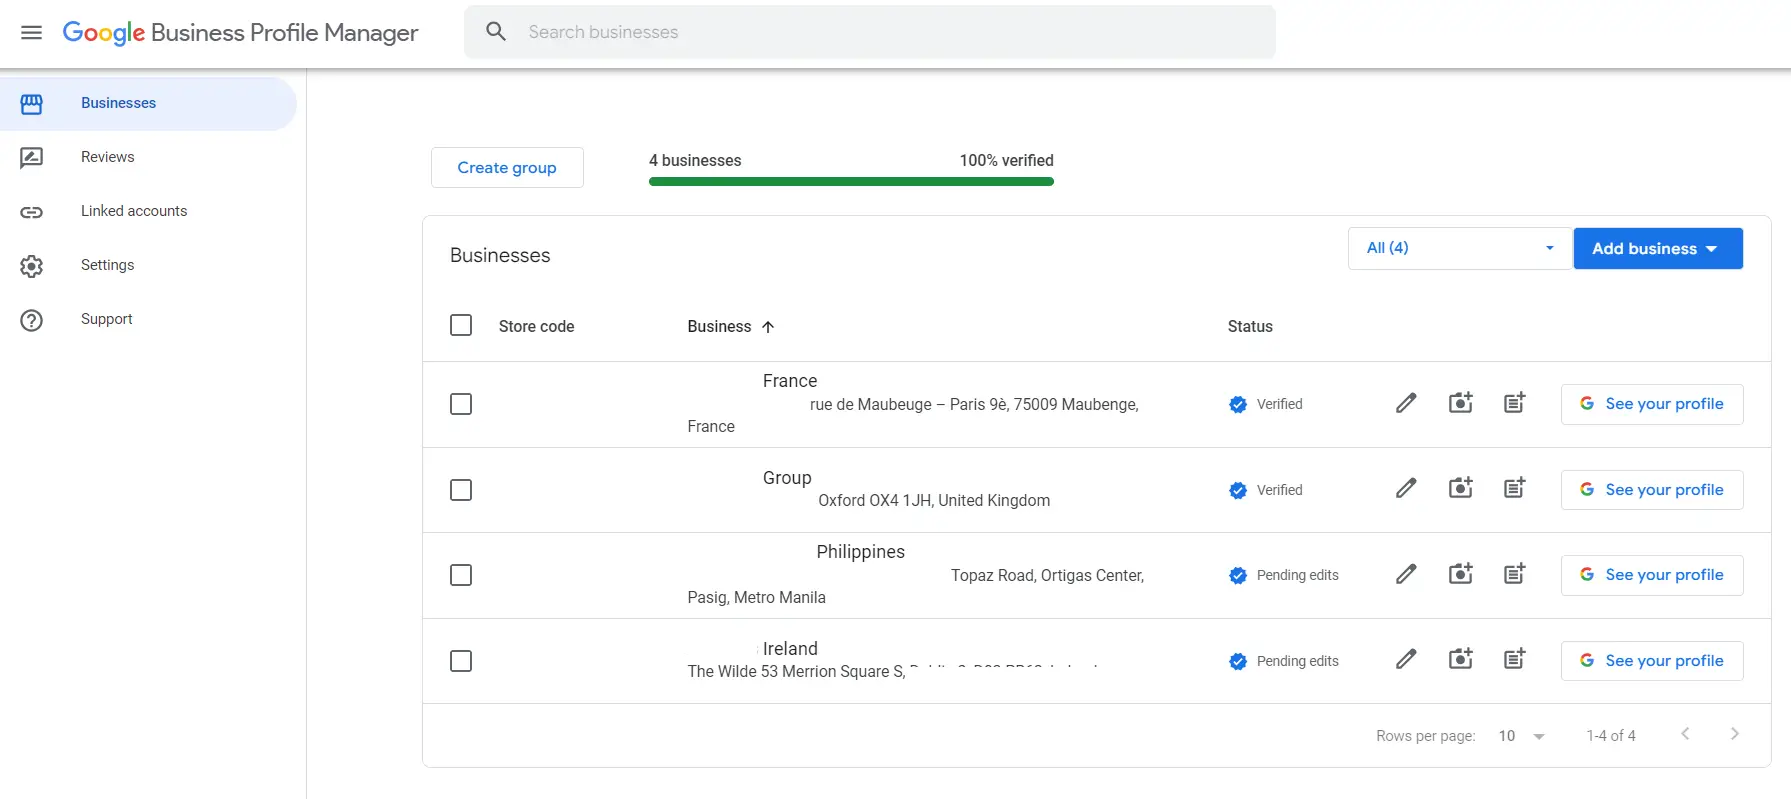Click 'Oxford OX4 1JH, United Kingdom' address

(934, 500)
